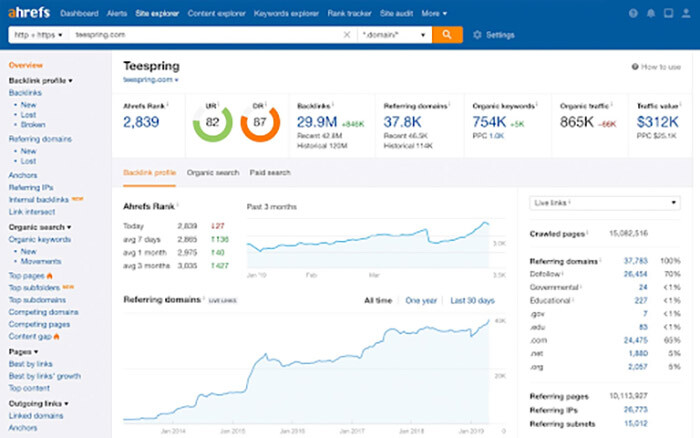Click the ahrefs logo
The height and width of the screenshot is (438, 700).
tap(29, 12)
